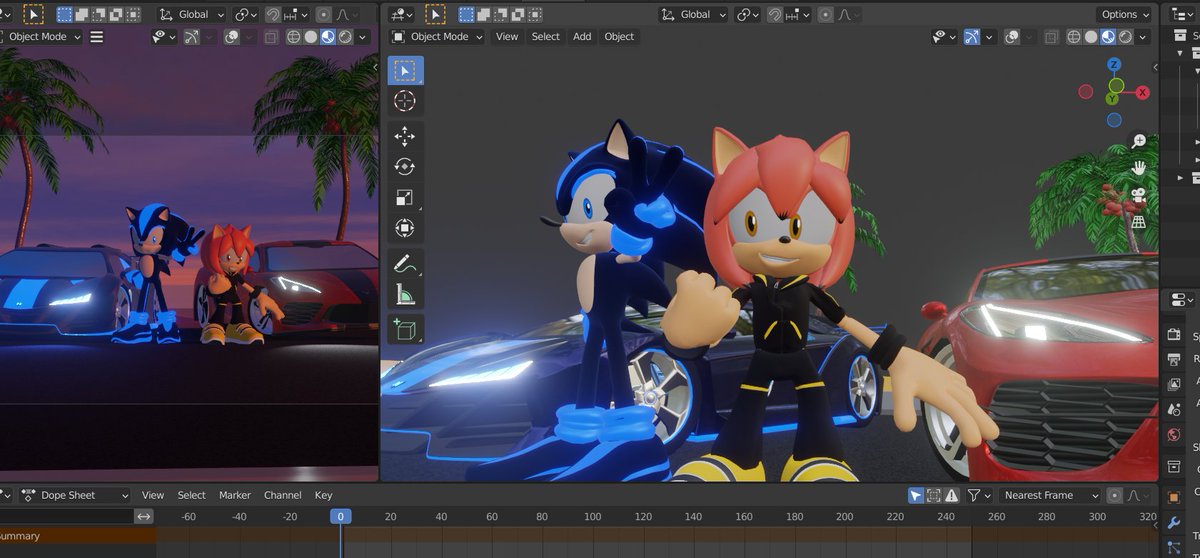The image size is (1200, 558).
Task: Choose the intersect selection mode in right viewport
Action: (x=534, y=15)
